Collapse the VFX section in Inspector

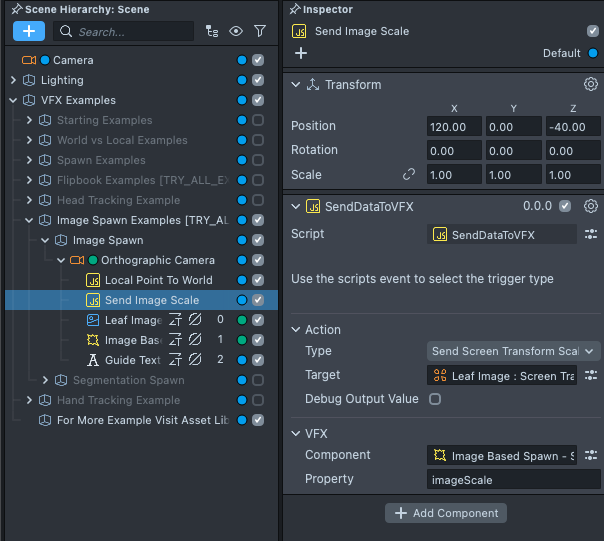pos(296,434)
